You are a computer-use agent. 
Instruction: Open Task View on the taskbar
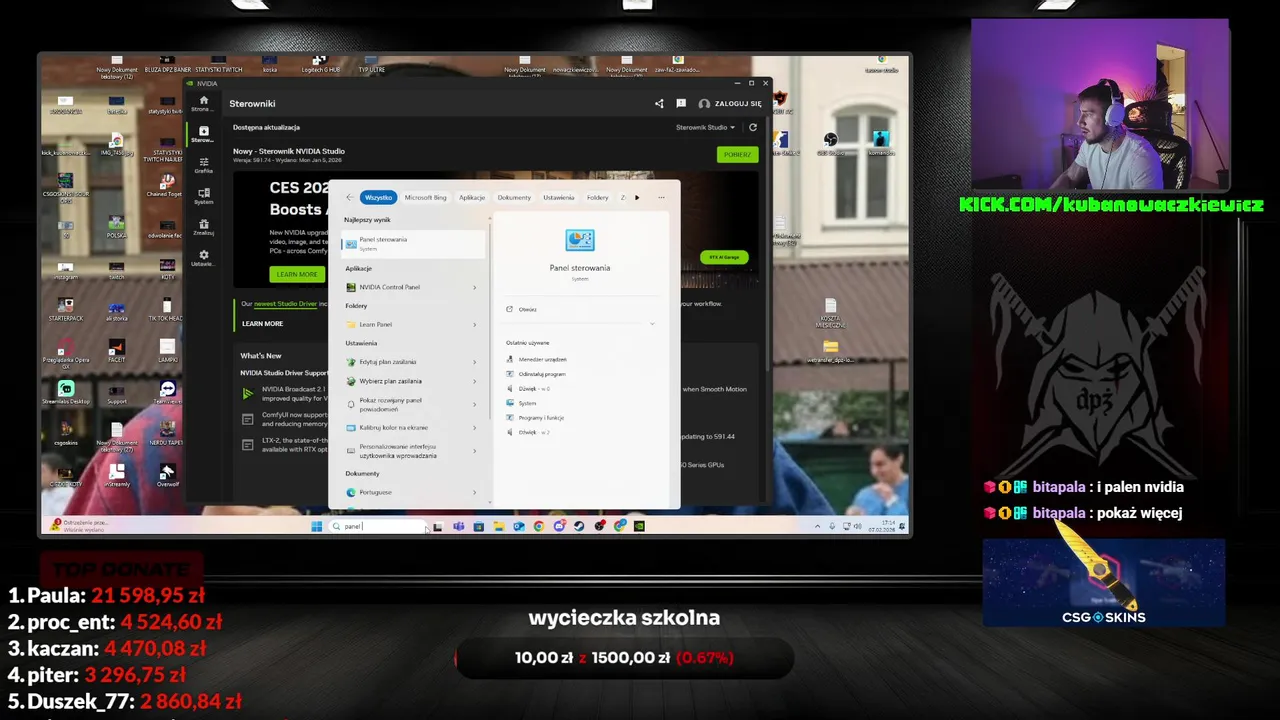(438, 526)
